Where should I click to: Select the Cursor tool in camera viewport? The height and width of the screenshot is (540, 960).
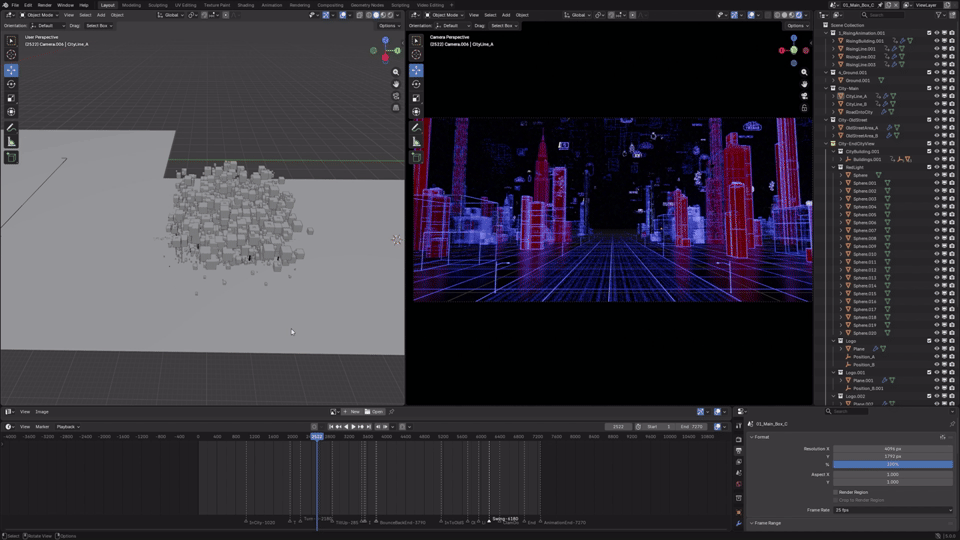416,54
